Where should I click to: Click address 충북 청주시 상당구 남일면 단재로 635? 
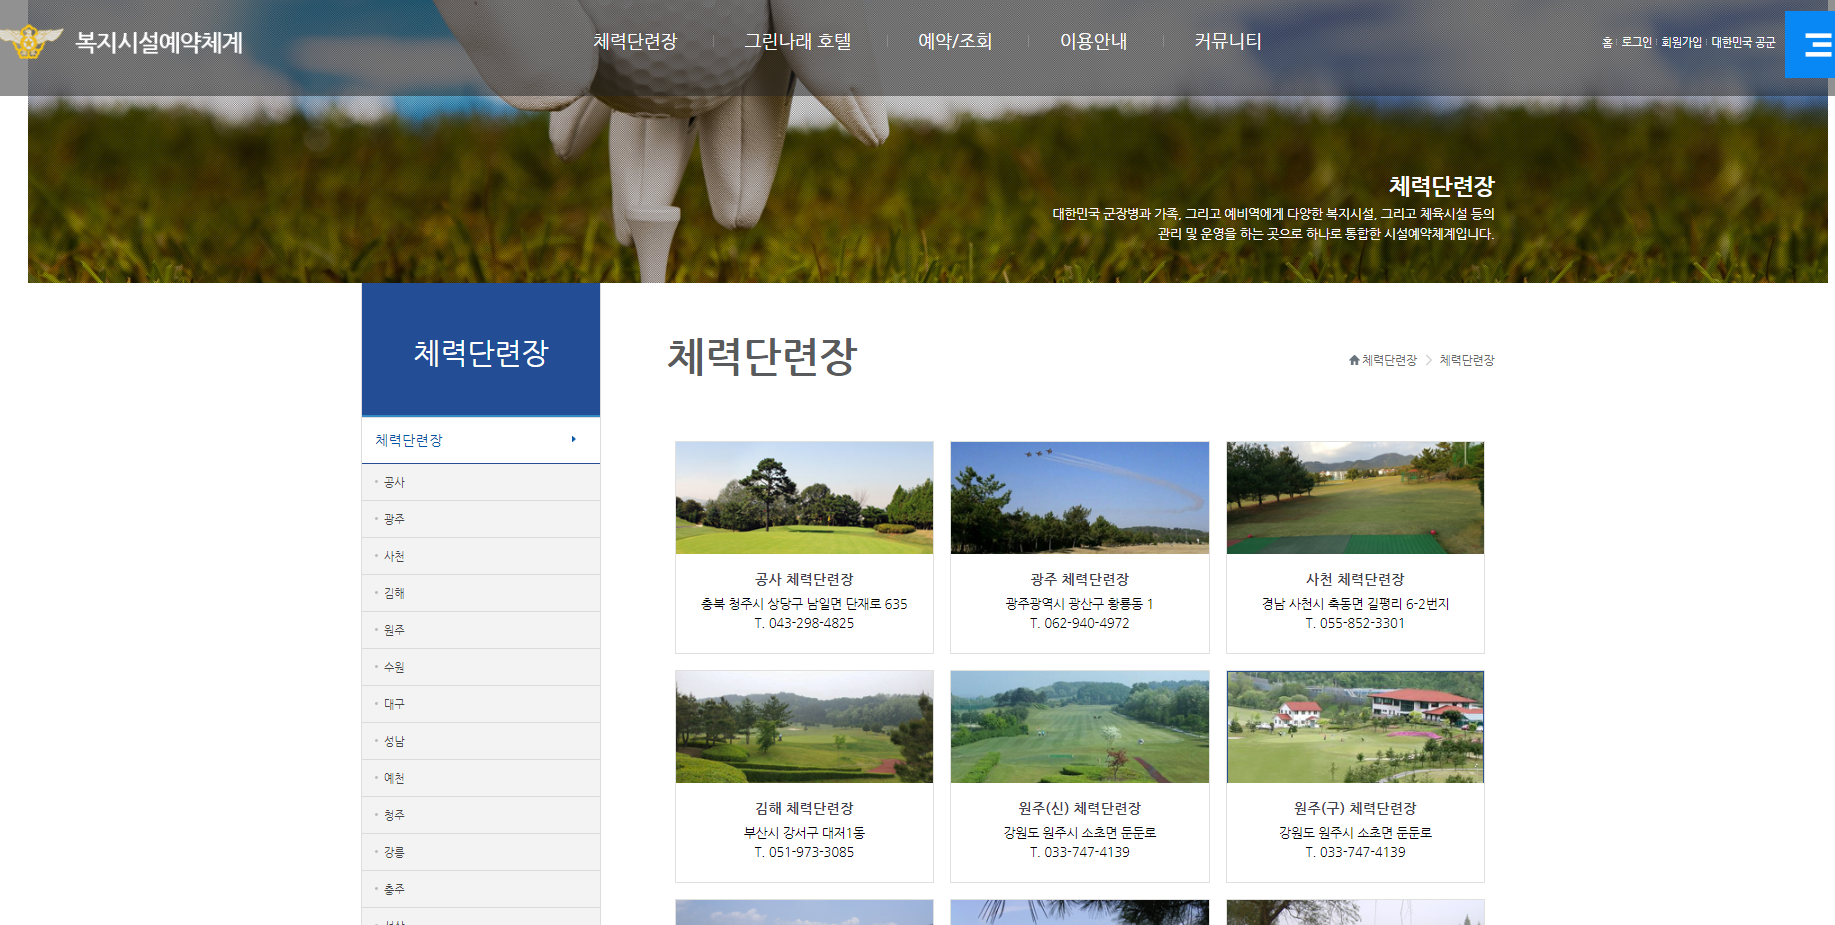point(804,604)
